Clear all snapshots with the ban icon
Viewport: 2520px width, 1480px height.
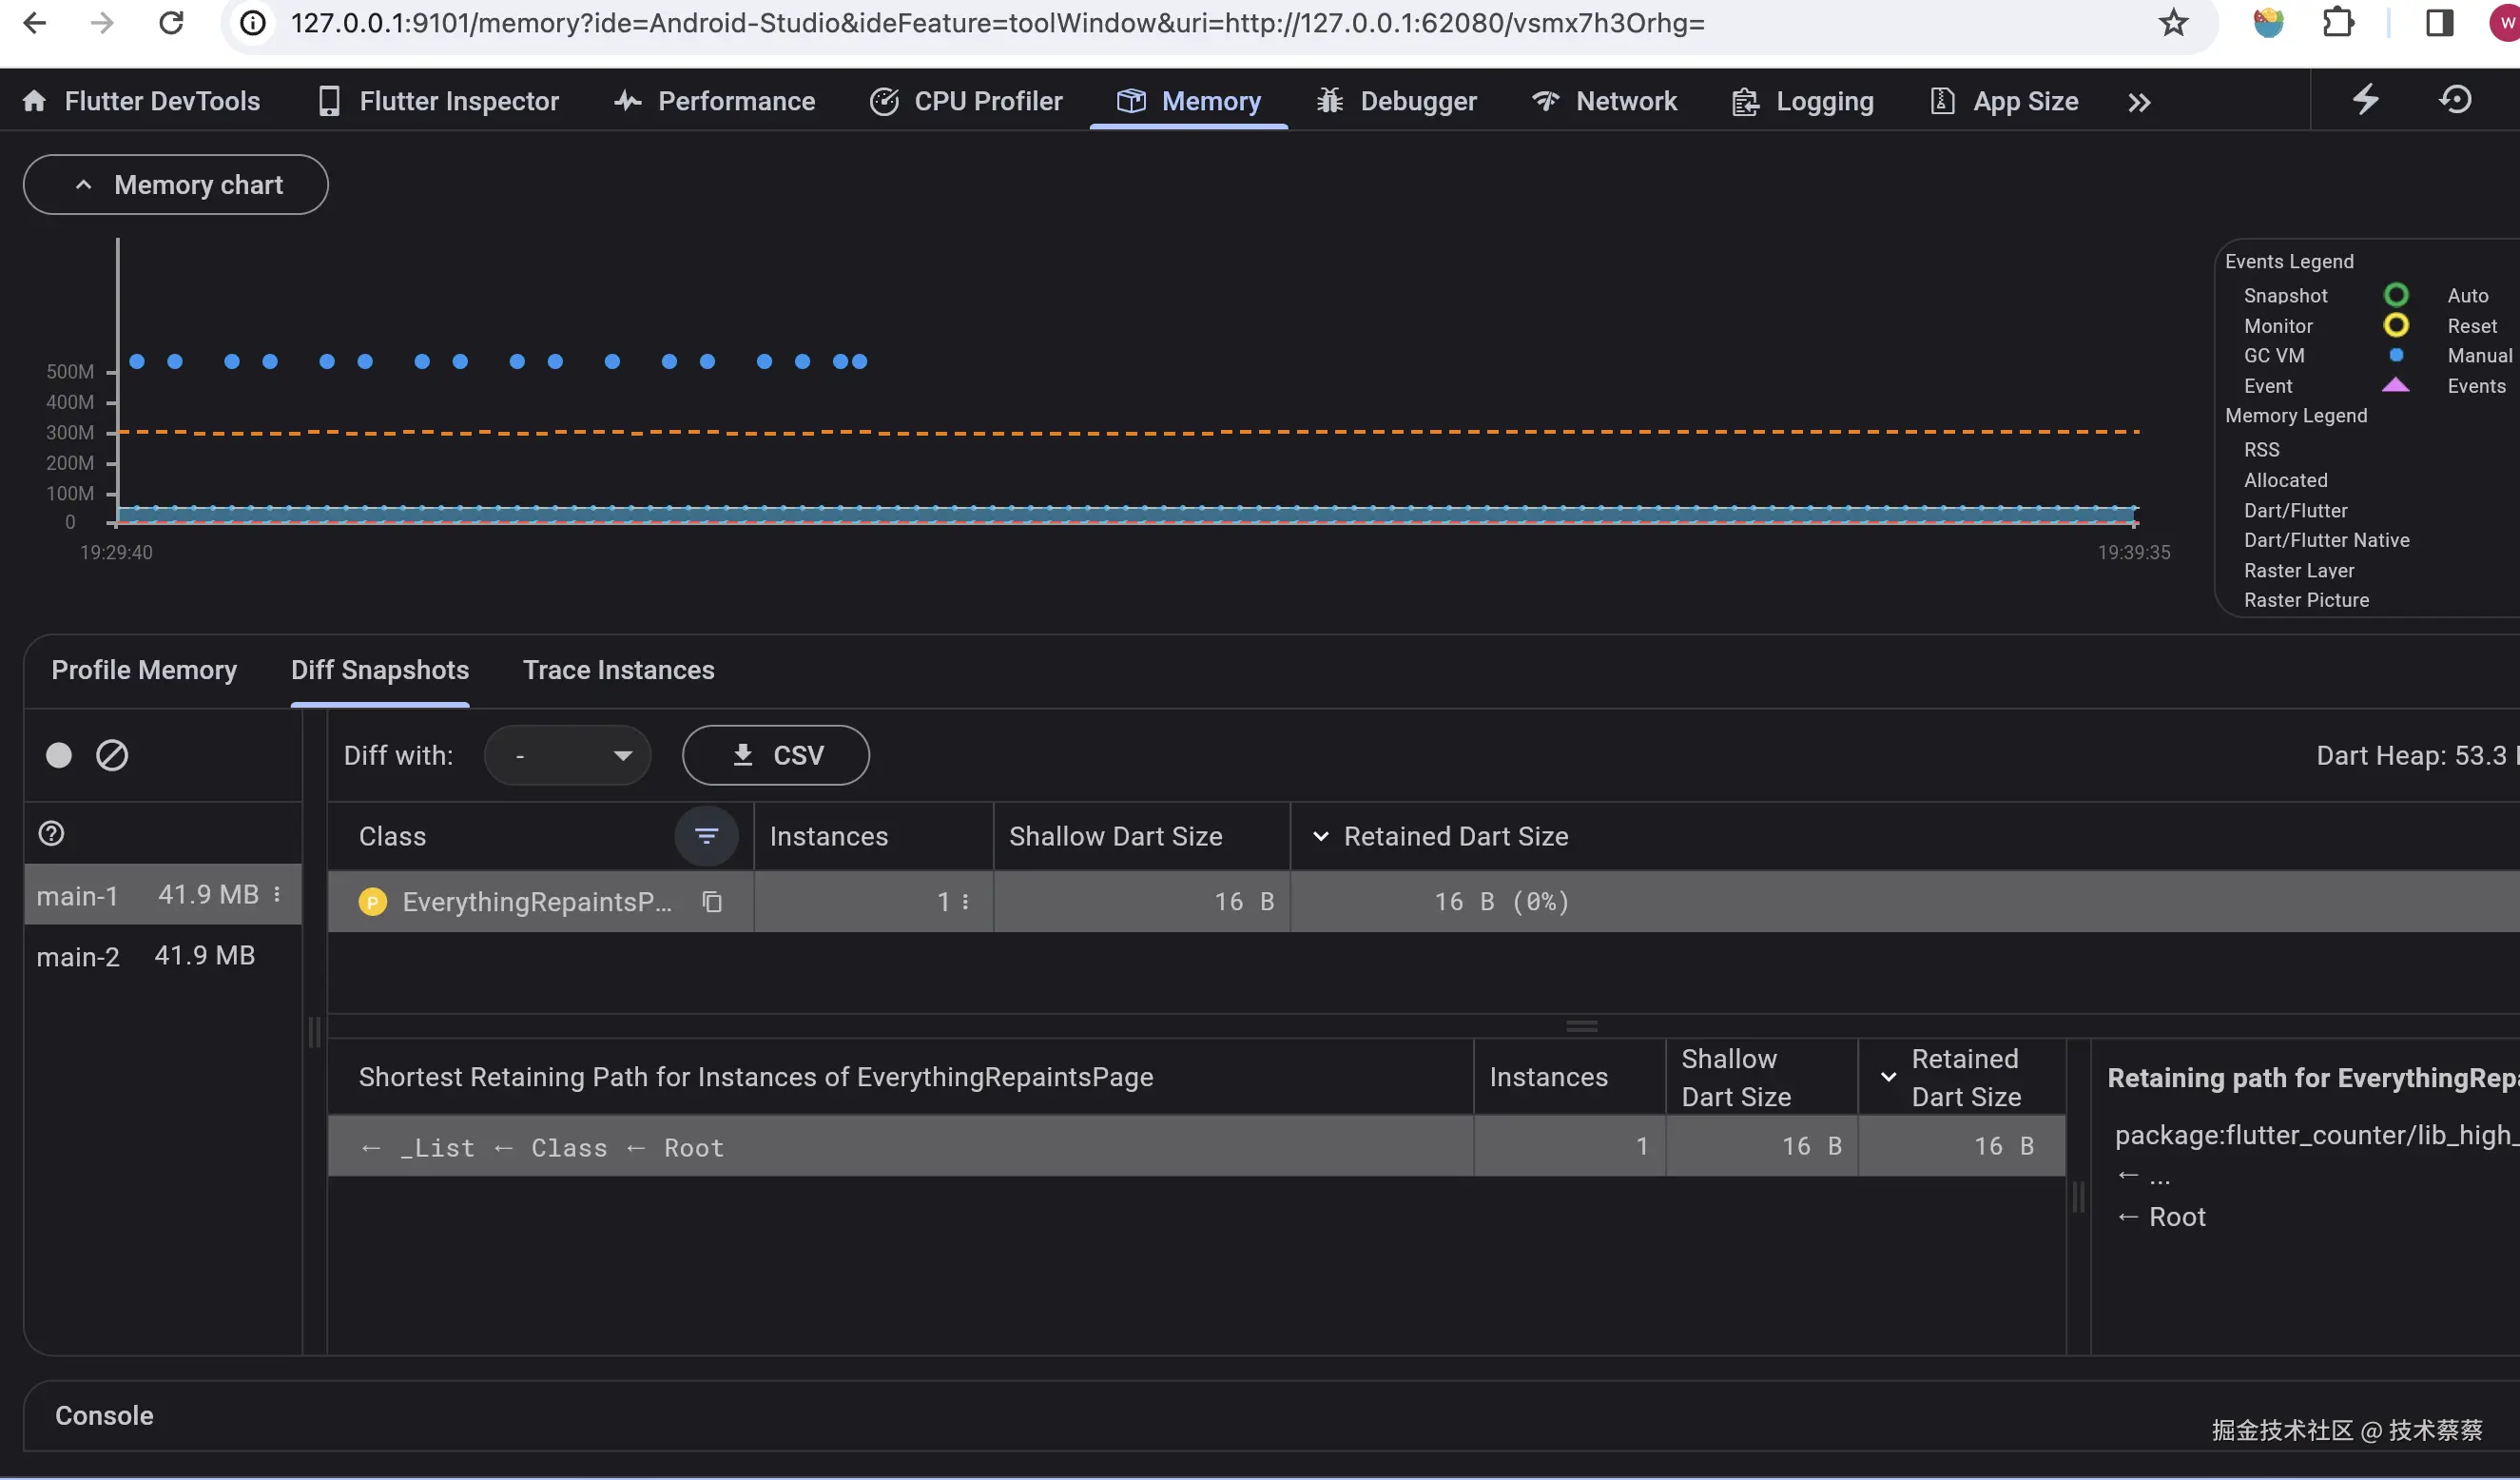(x=112, y=755)
